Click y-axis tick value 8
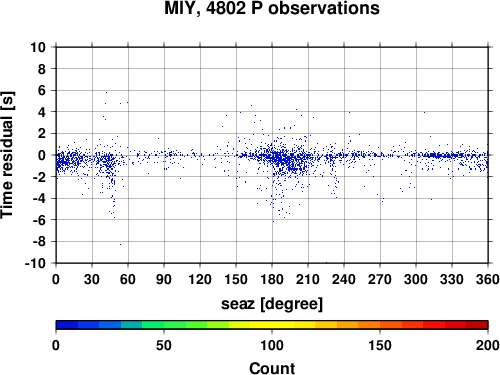The height and width of the screenshot is (375, 500). 42,69
